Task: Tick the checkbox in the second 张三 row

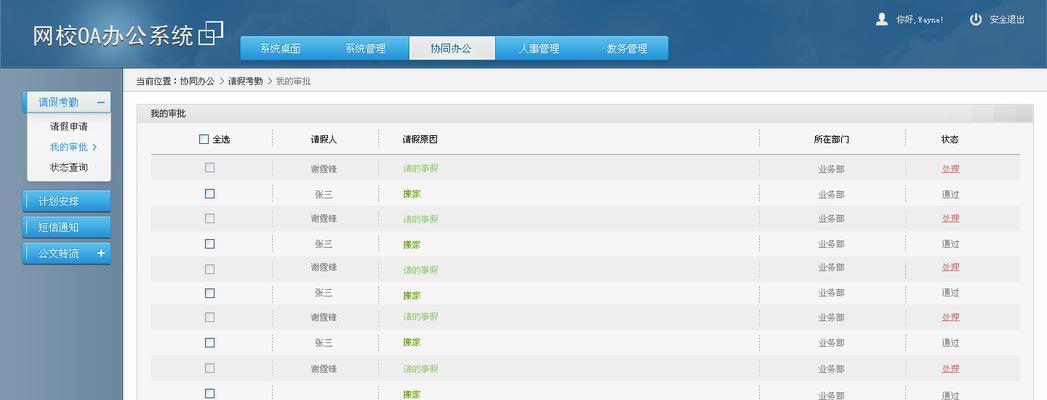Action: [210, 244]
